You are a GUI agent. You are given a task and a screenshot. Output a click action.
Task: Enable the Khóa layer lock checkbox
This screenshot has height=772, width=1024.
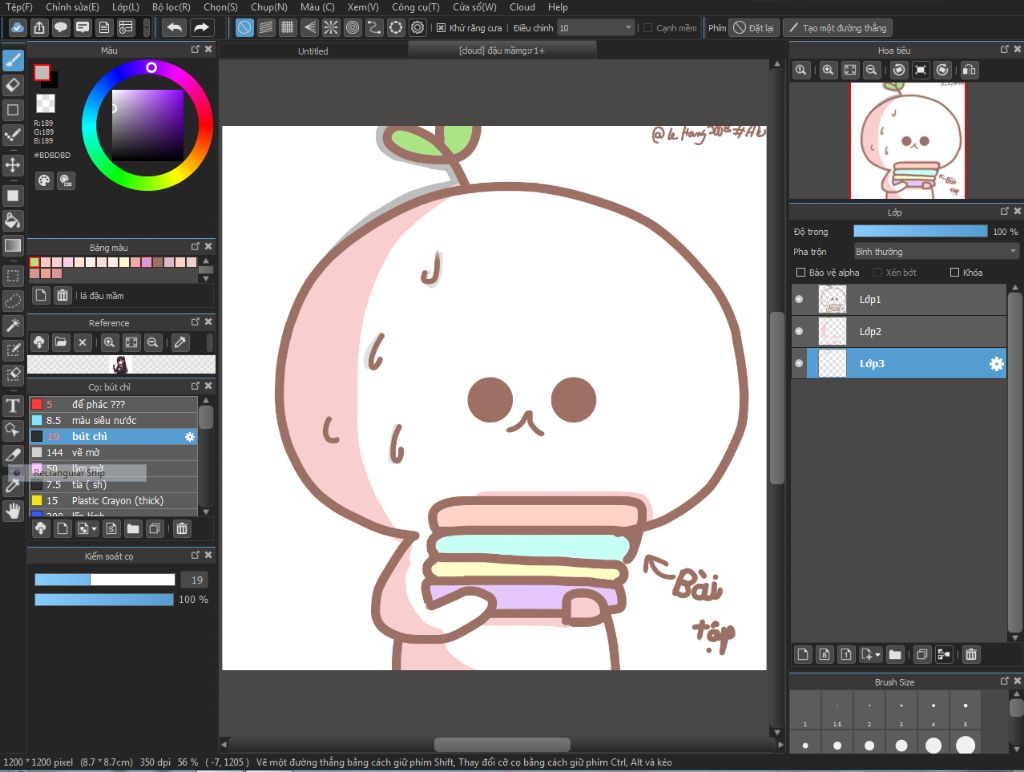955,272
